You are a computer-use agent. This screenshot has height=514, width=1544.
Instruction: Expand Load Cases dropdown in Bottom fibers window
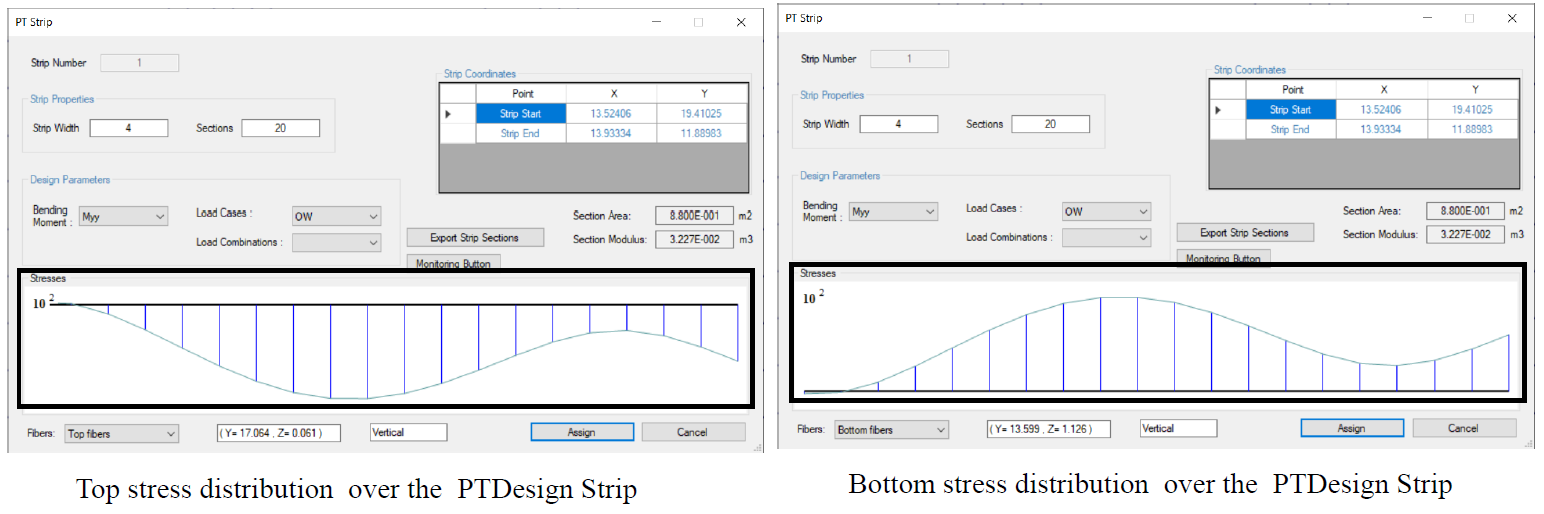coord(1106,212)
